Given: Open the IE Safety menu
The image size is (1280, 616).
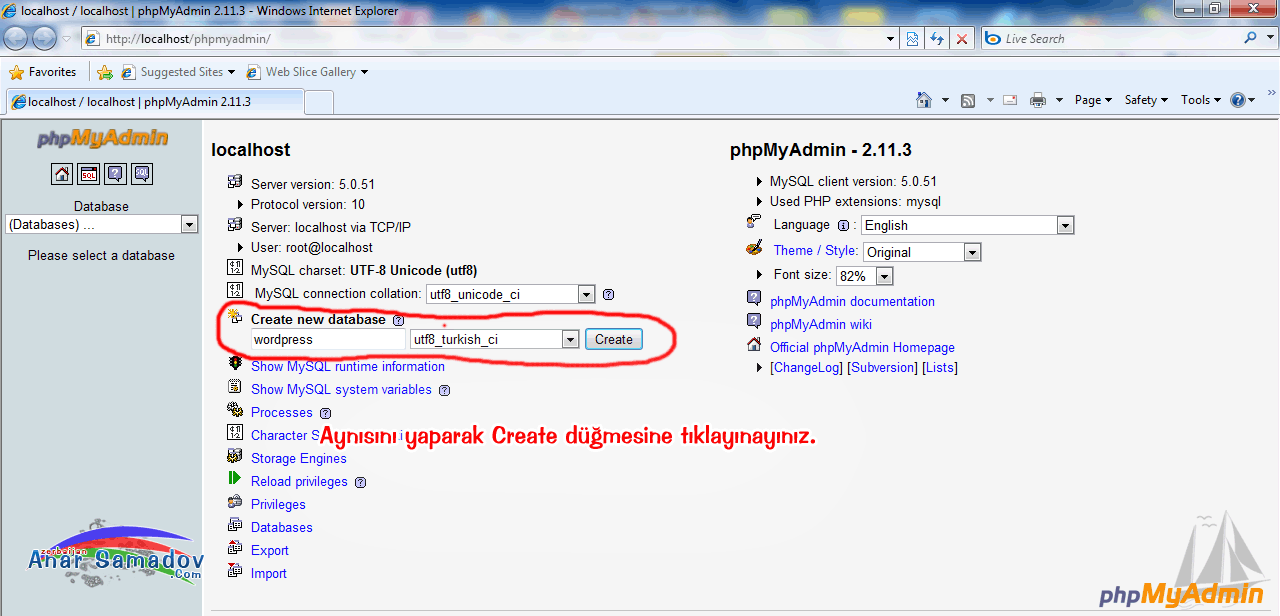Looking at the screenshot, I should (x=1146, y=100).
